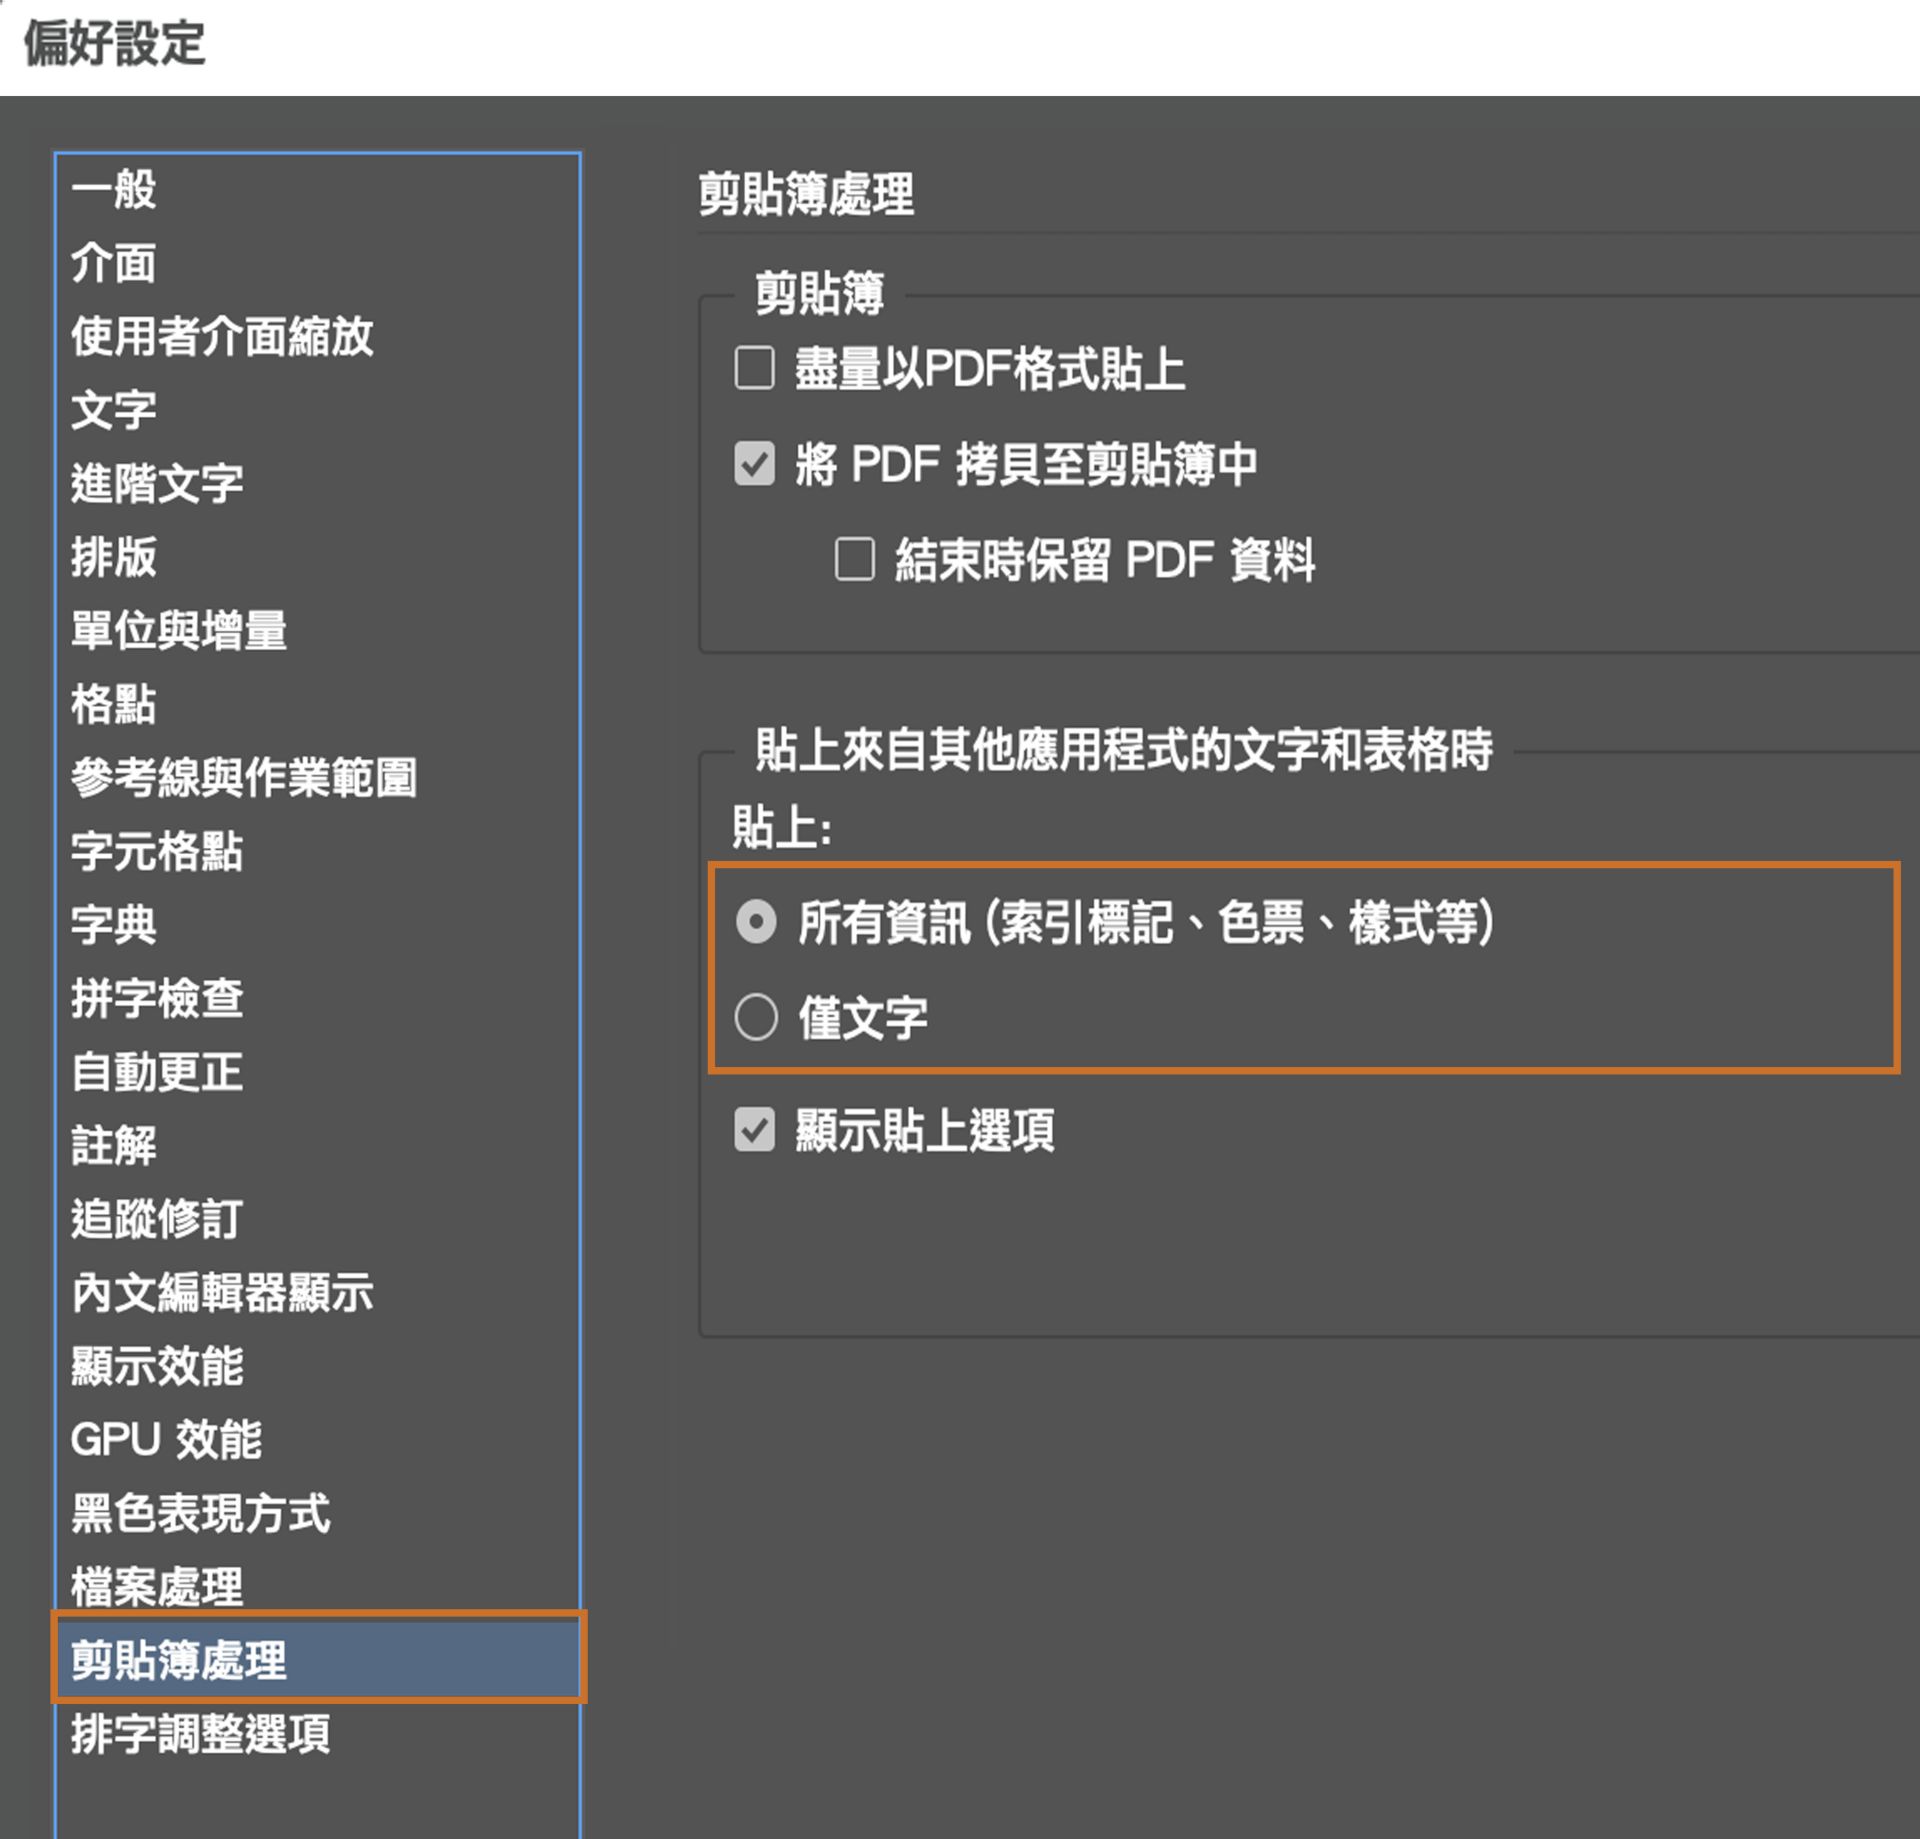
Task: Open 使用者介面縮放 preferences
Action: coord(222,338)
